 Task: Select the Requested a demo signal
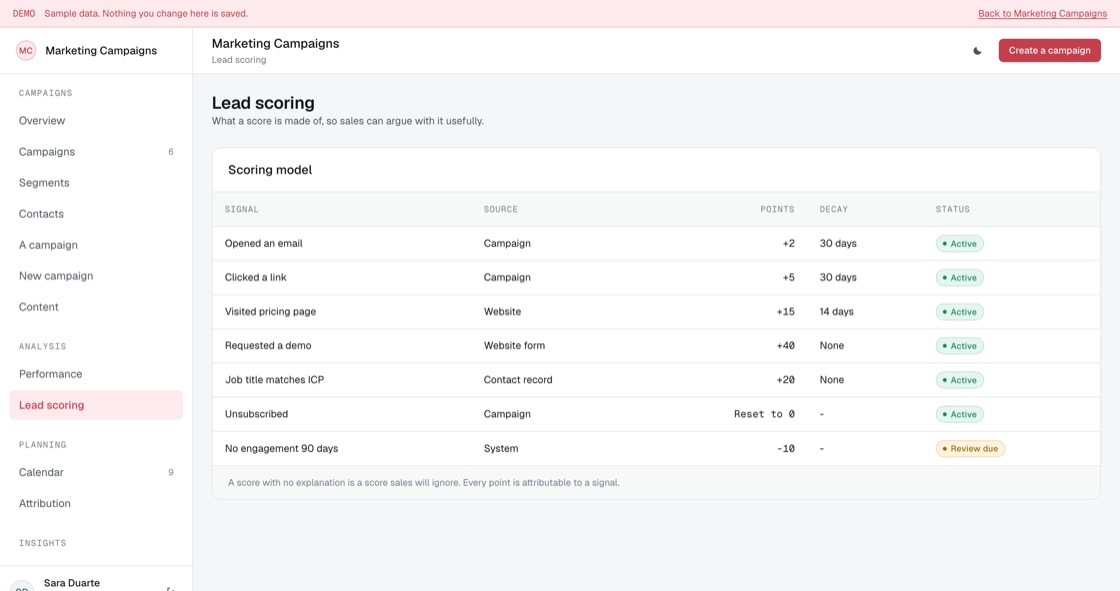click(x=268, y=346)
